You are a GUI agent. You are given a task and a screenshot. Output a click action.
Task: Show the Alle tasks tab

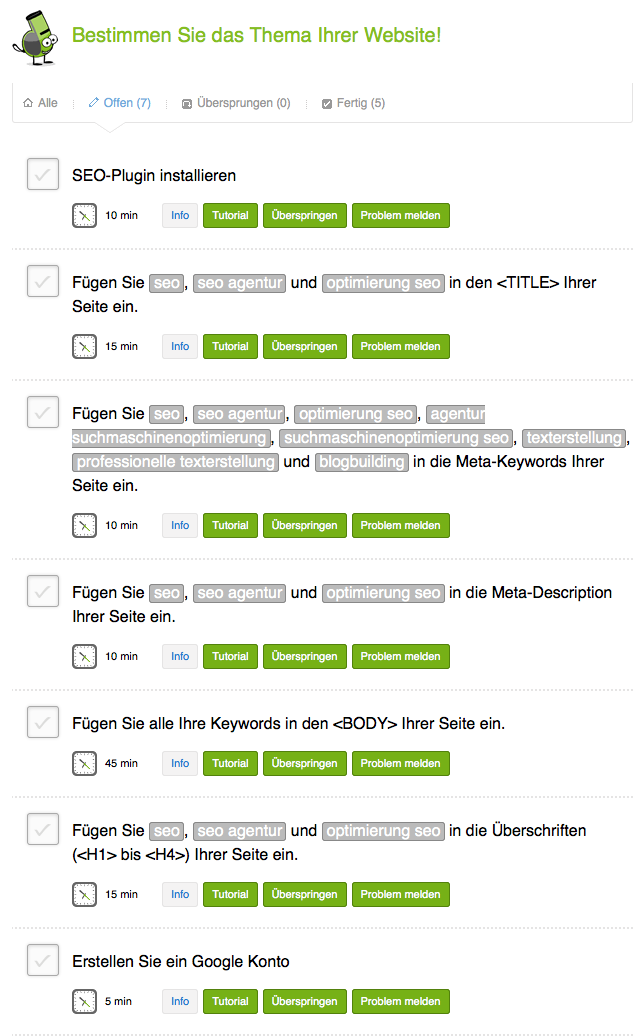(x=47, y=103)
